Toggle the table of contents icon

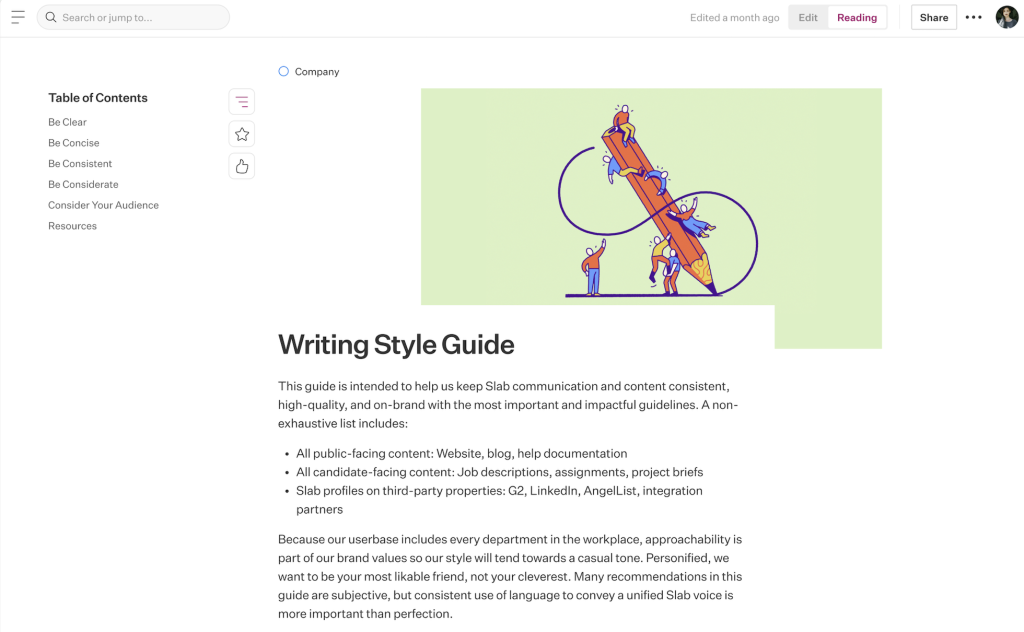tap(242, 102)
